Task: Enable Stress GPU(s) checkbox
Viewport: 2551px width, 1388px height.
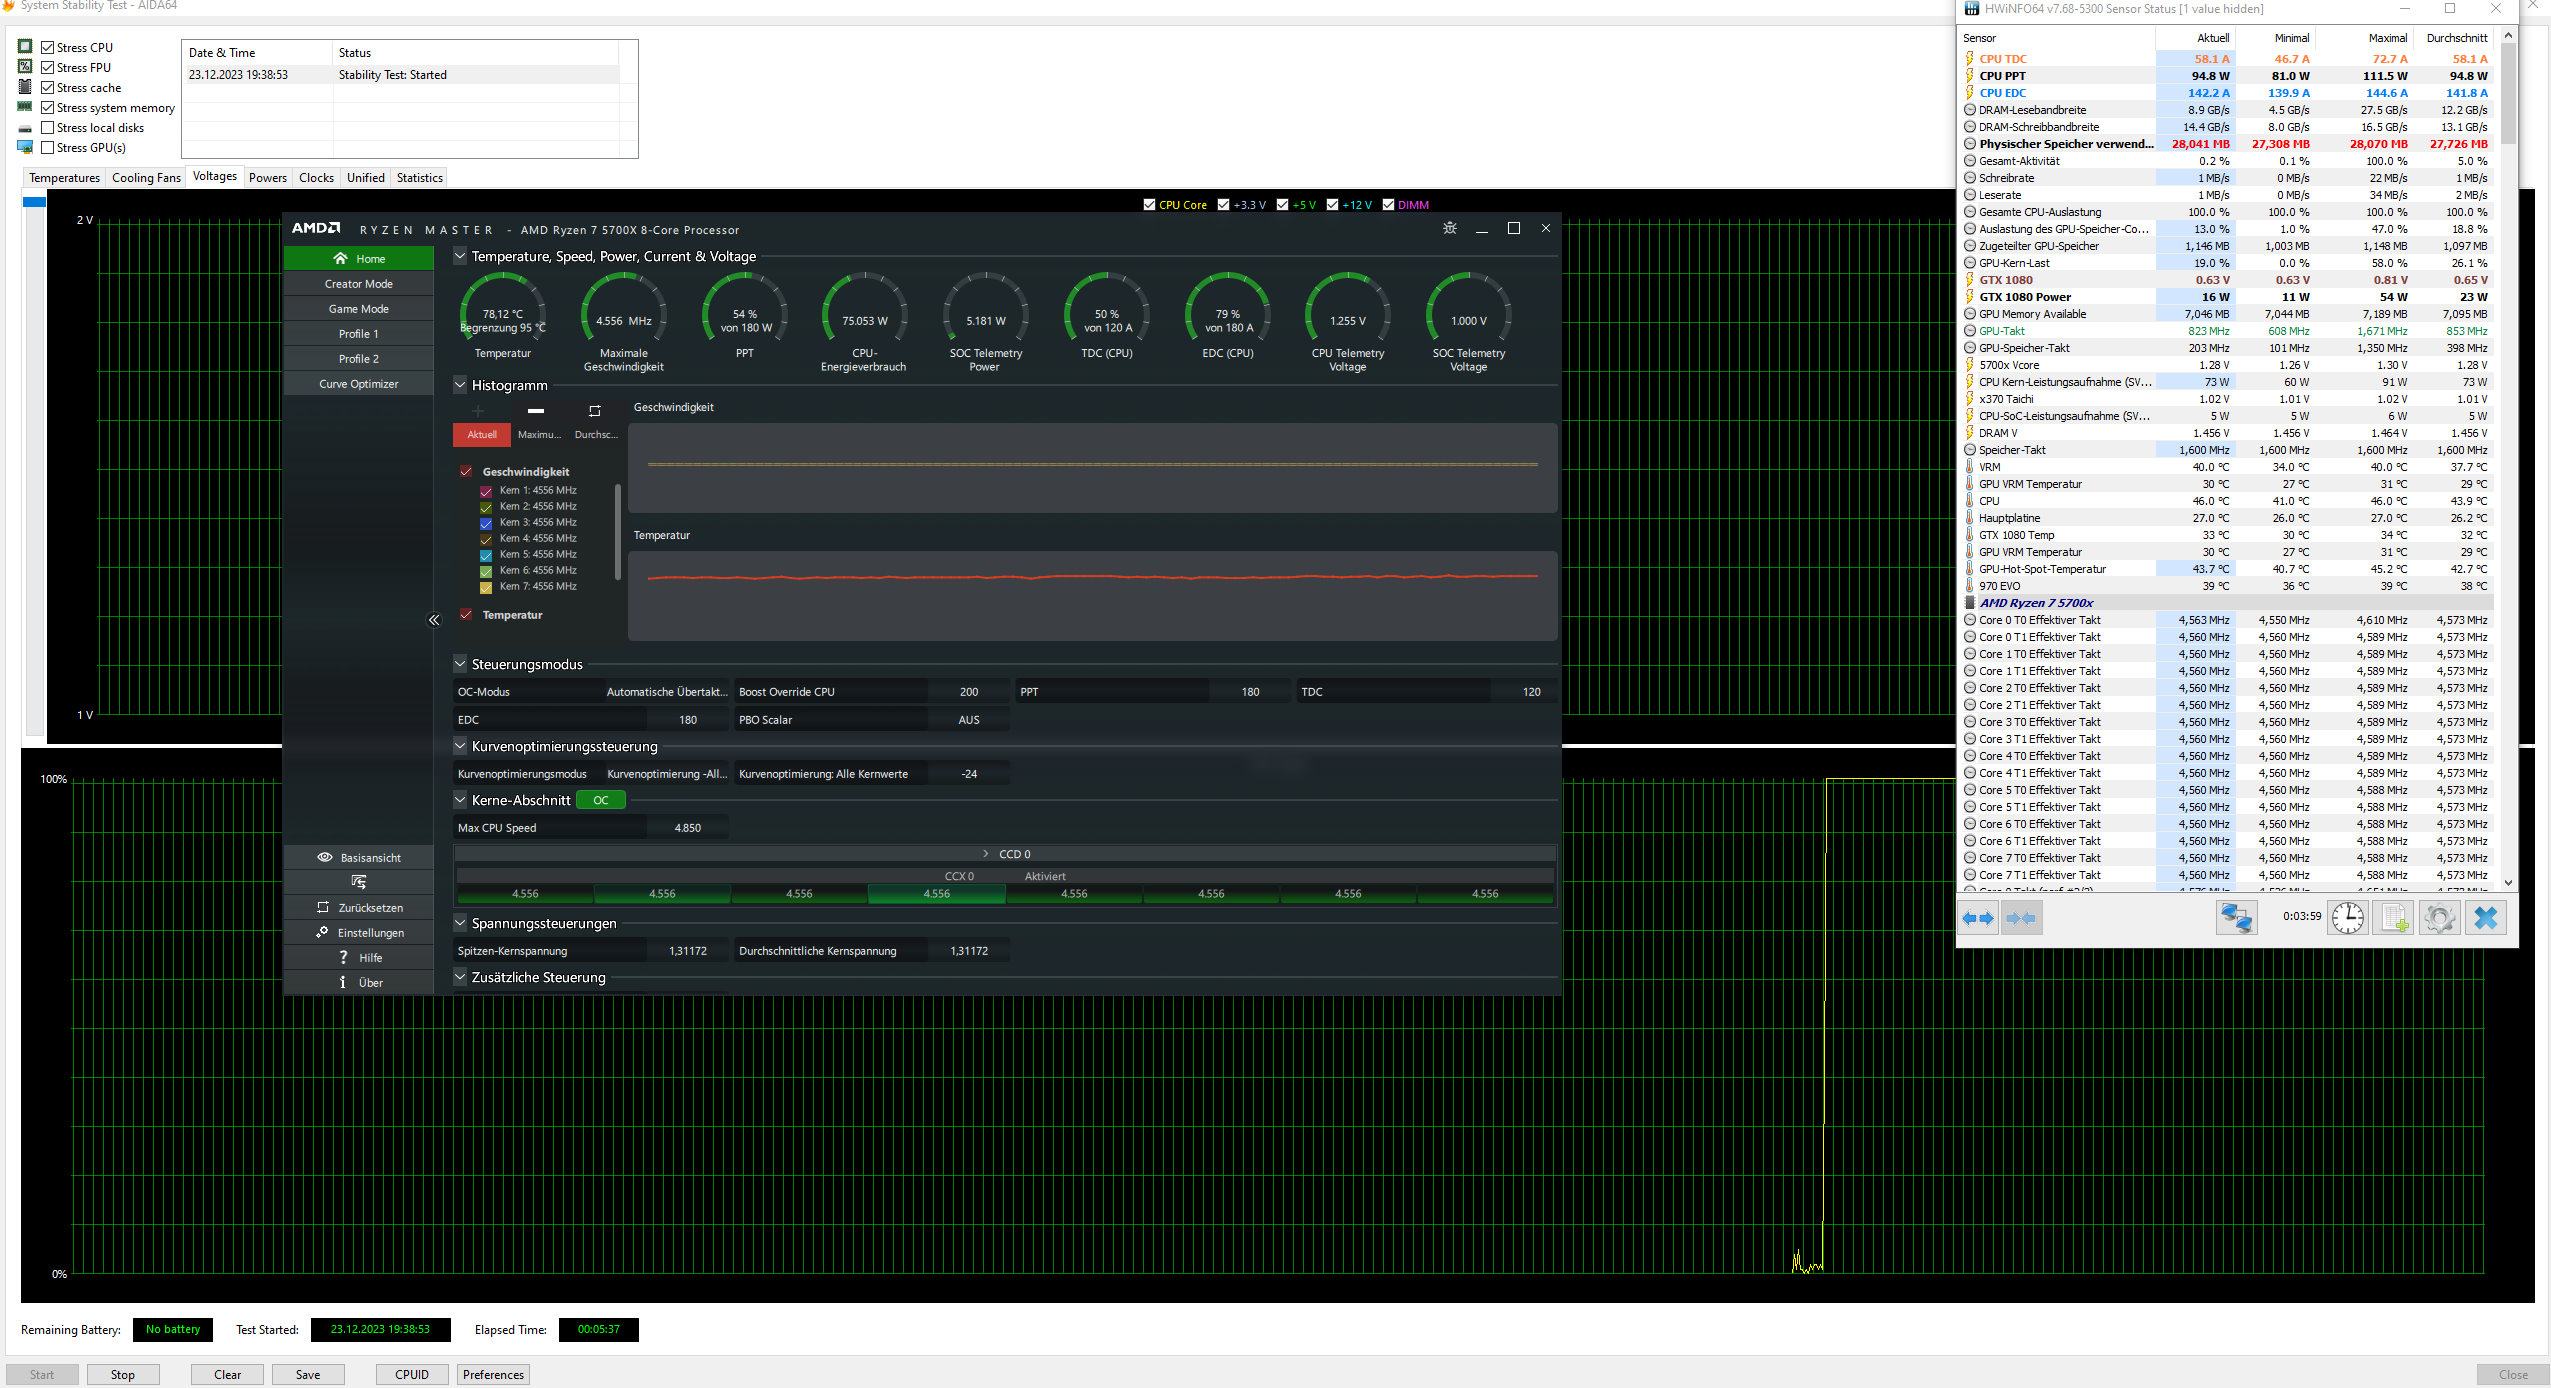Action: (x=47, y=147)
